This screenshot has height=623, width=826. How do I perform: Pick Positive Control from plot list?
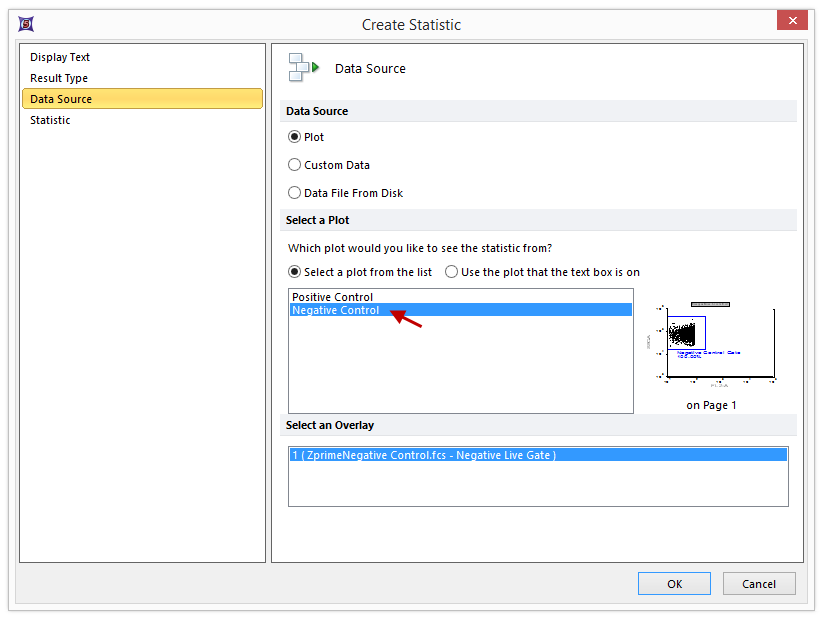click(x=332, y=297)
